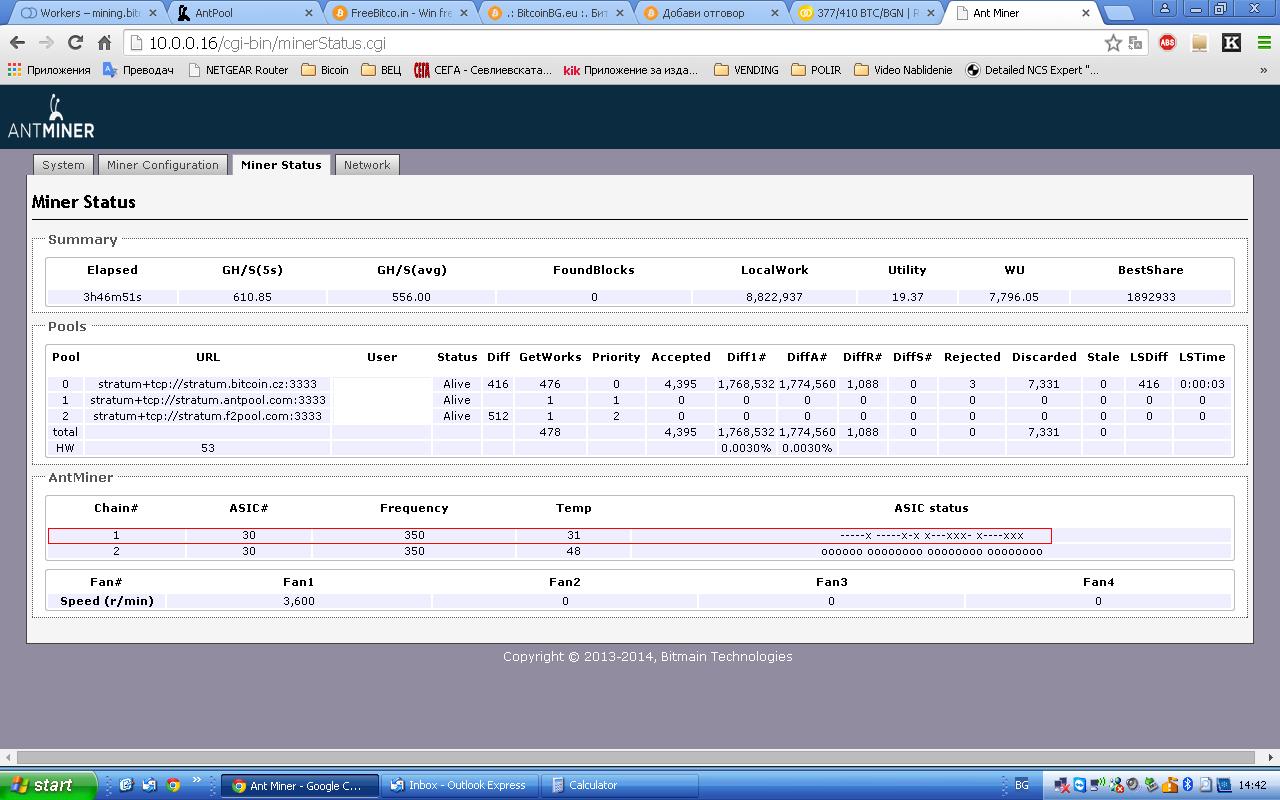Image resolution: width=1280 pixels, height=800 pixels.
Task: Click the 556.00 GH/S(avg) value
Action: click(411, 297)
